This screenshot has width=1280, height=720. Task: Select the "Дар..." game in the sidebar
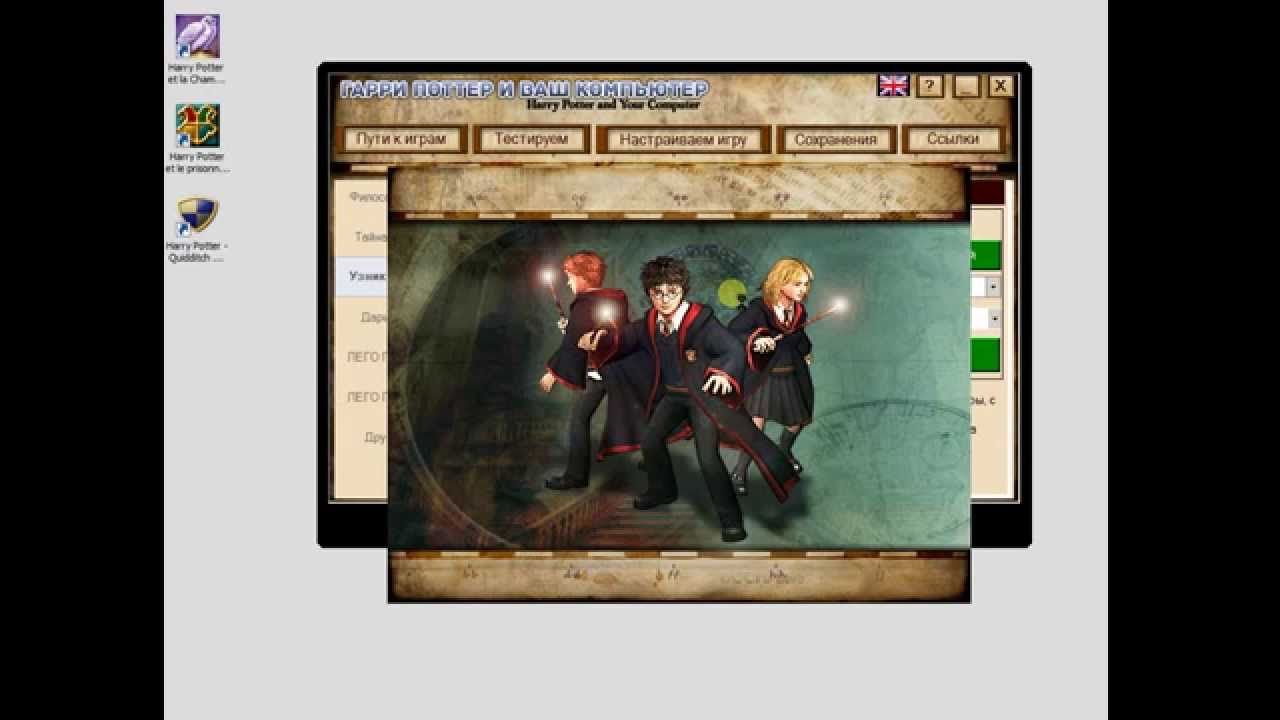(361, 317)
